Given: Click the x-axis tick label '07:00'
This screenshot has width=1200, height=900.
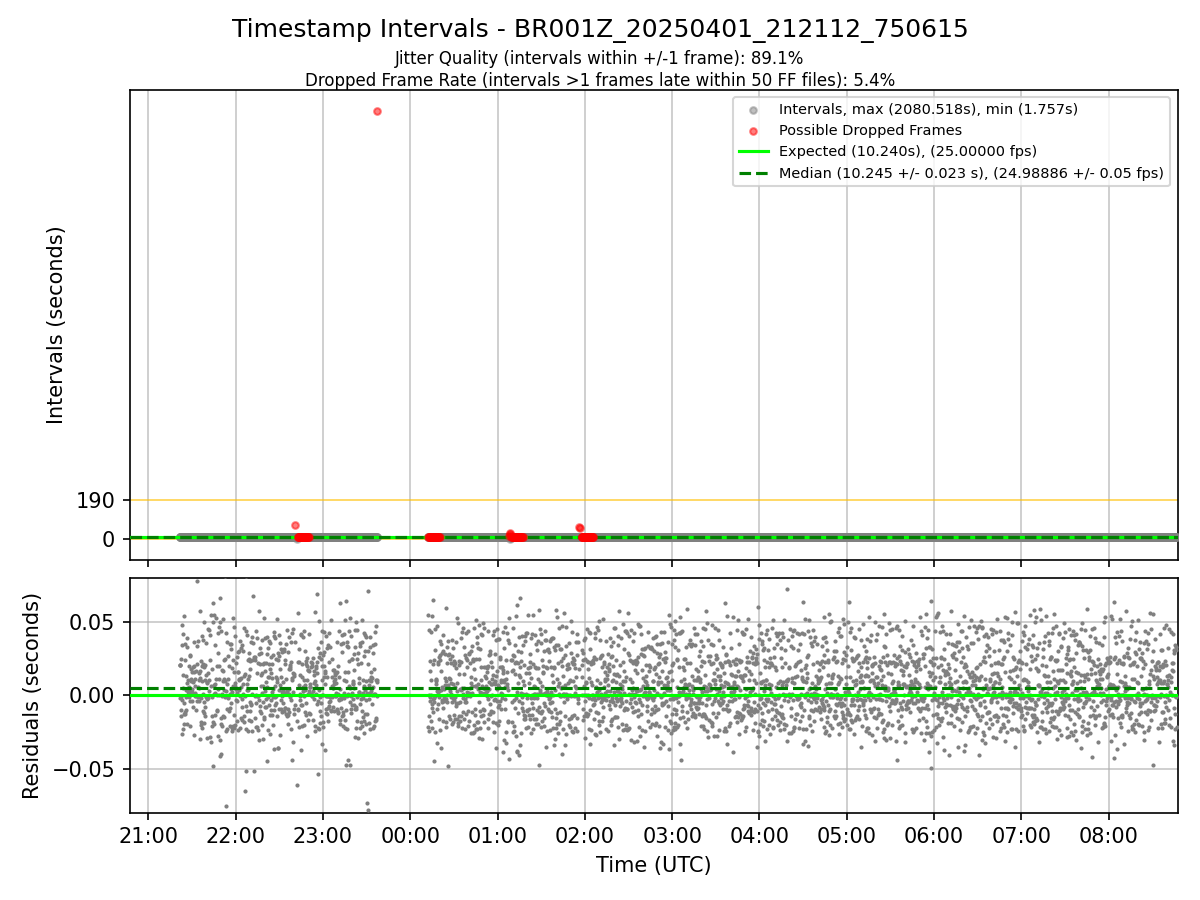Looking at the screenshot, I should coord(1021,836).
